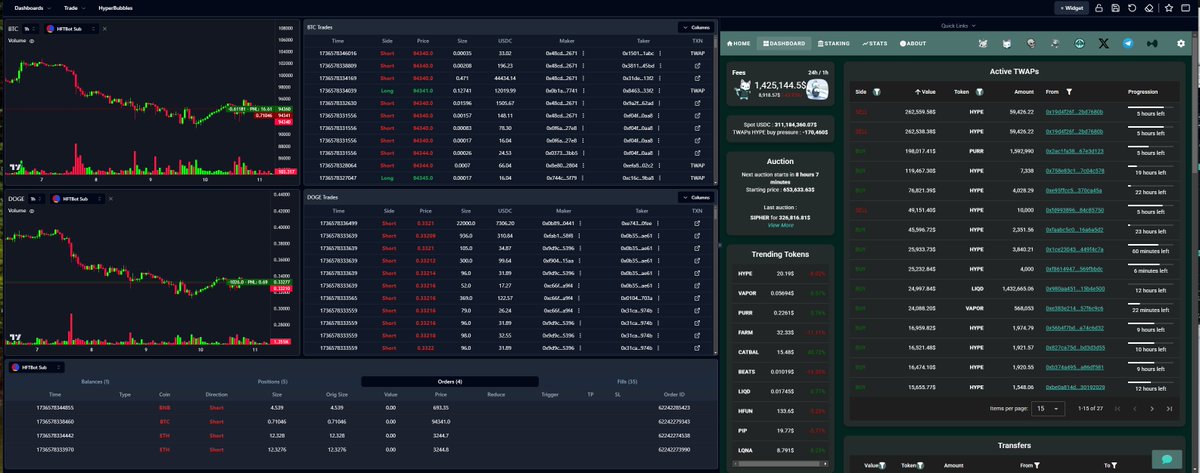The width and height of the screenshot is (1200, 473).
Task: Sort Active TWAPs by Value column header
Action: click(925, 91)
